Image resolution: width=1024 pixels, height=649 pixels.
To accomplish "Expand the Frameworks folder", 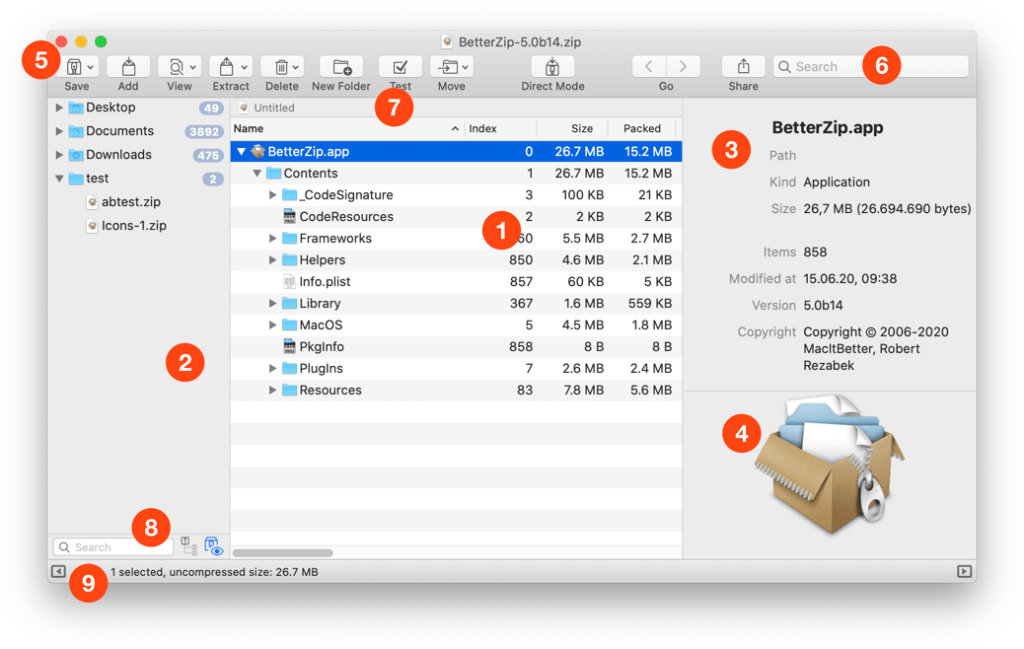I will (x=272, y=238).
